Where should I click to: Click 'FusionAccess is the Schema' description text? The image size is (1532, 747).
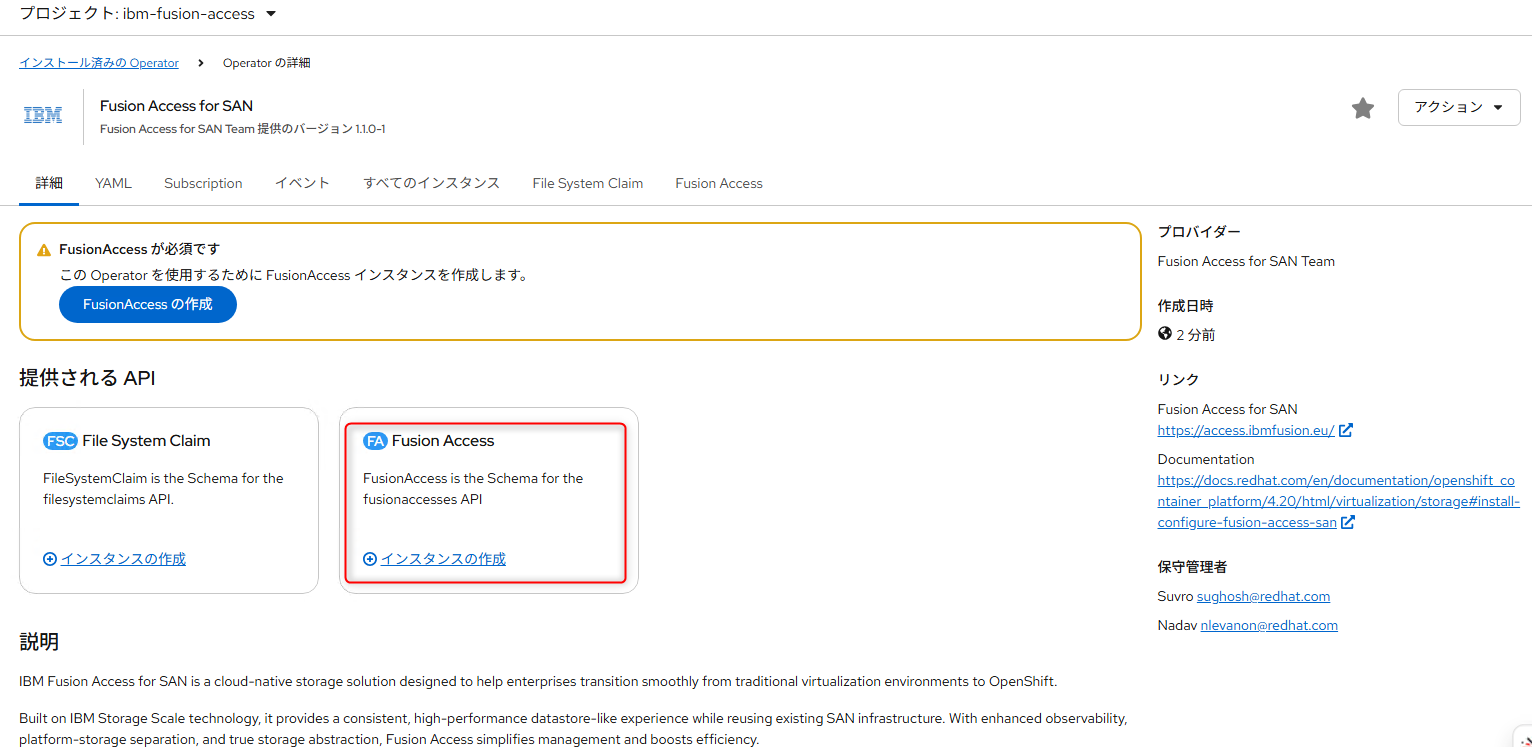[473, 489]
